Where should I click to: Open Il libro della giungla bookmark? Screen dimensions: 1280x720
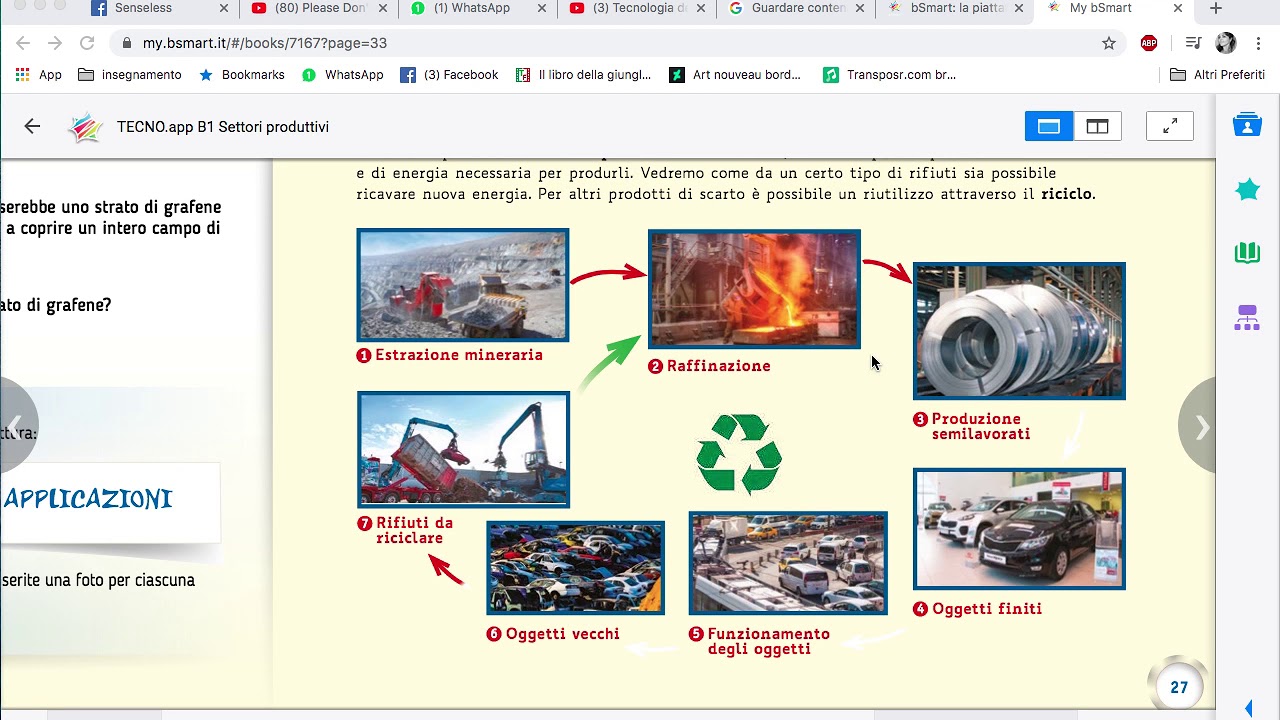point(583,75)
